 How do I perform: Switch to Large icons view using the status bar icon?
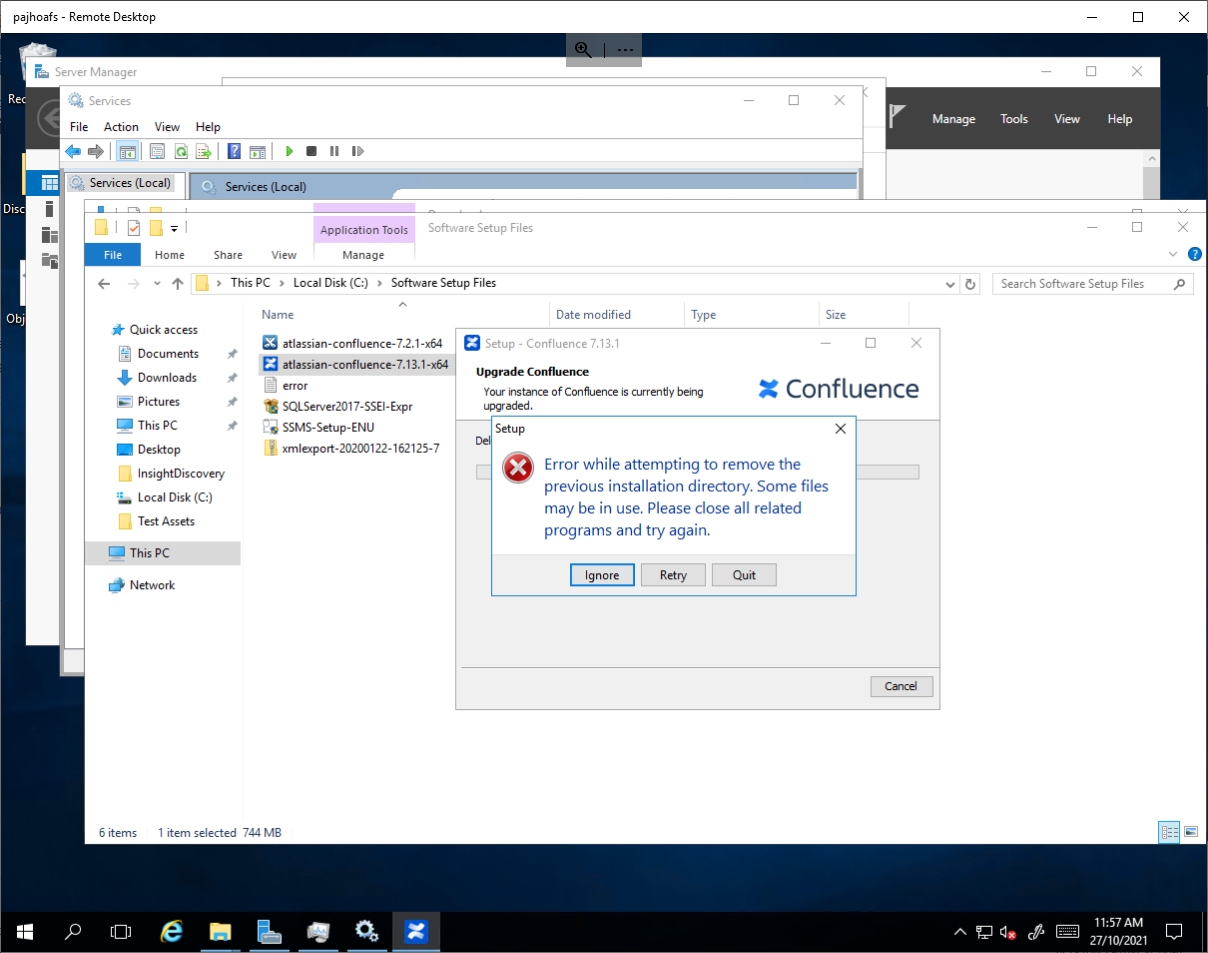(1190, 832)
